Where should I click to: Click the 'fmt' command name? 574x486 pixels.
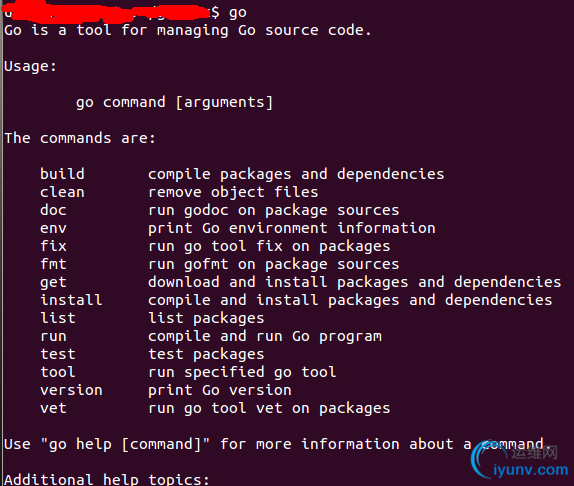pyautogui.click(x=53, y=264)
